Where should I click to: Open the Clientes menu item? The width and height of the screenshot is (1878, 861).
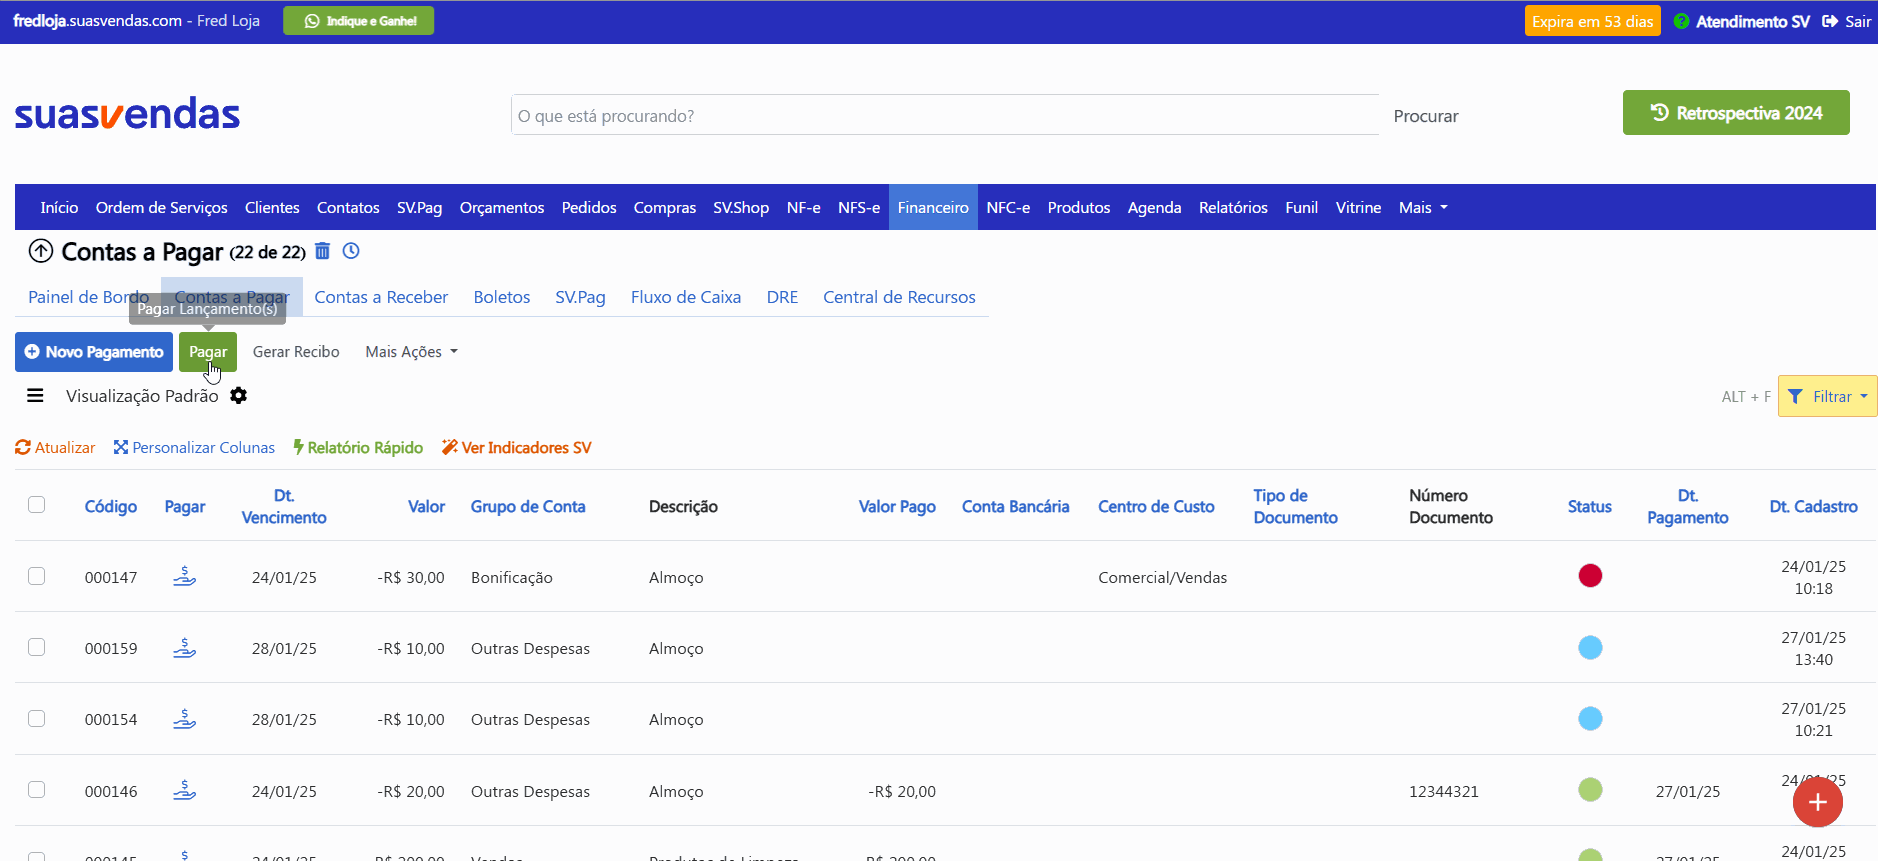pyautogui.click(x=272, y=208)
